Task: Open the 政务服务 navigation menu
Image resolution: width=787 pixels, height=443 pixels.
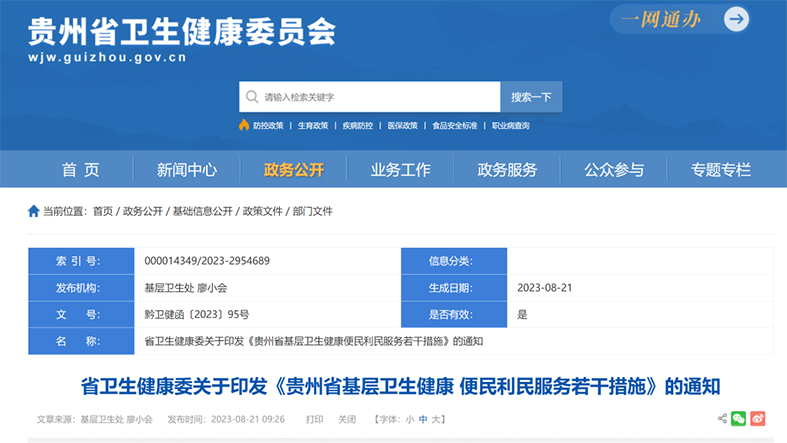Action: coord(507,170)
